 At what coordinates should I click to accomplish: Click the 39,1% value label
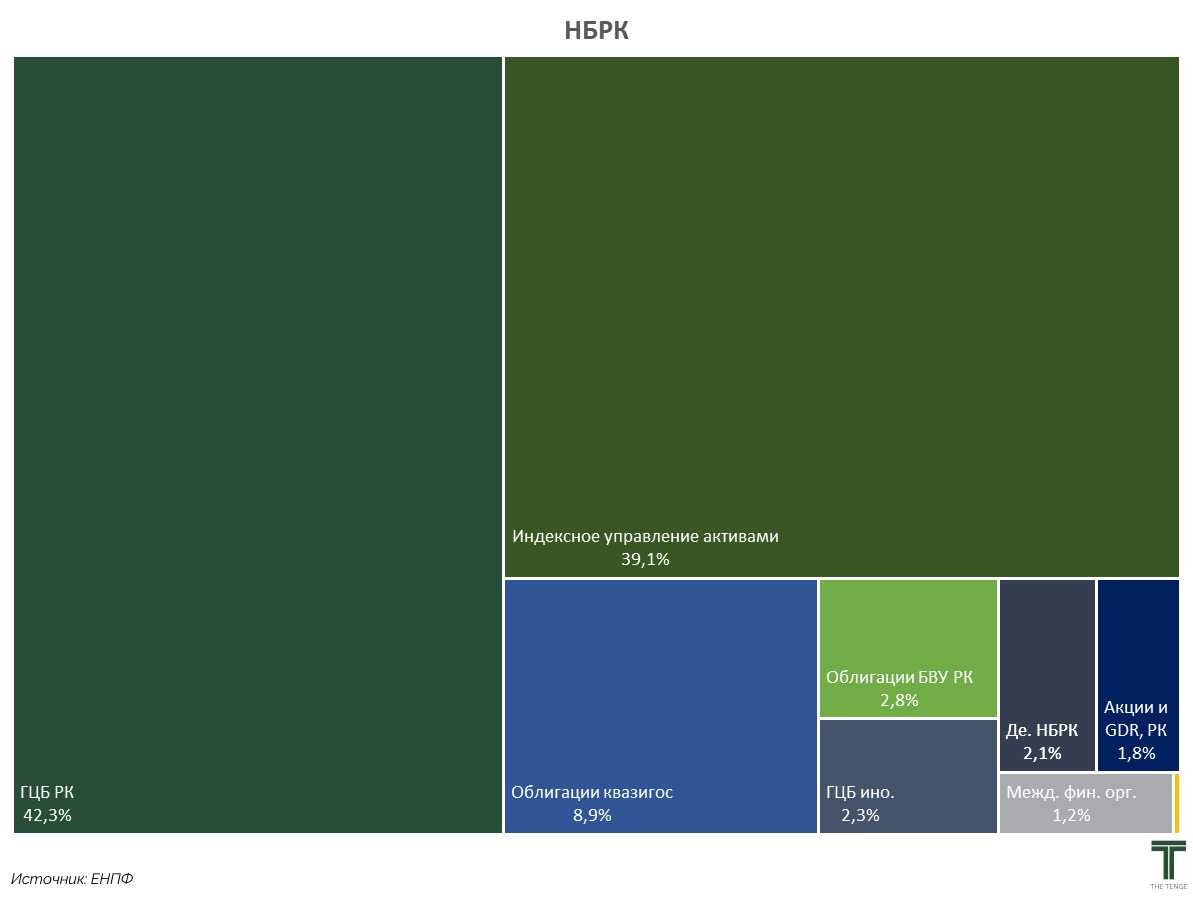tap(645, 560)
